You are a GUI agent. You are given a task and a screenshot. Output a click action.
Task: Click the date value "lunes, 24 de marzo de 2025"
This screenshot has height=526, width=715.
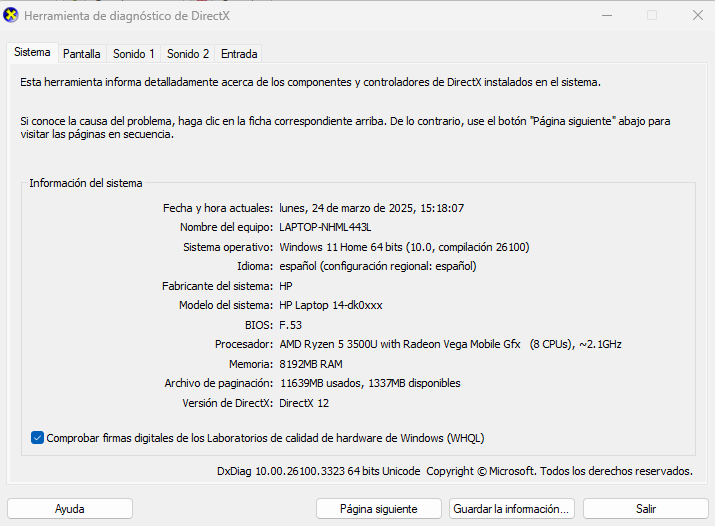(x=347, y=208)
